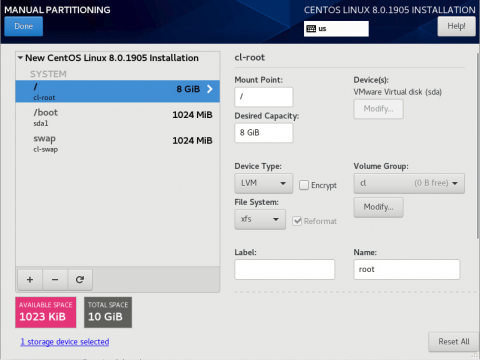The width and height of the screenshot is (480, 360).
Task: Click the Done button
Action: [24, 26]
